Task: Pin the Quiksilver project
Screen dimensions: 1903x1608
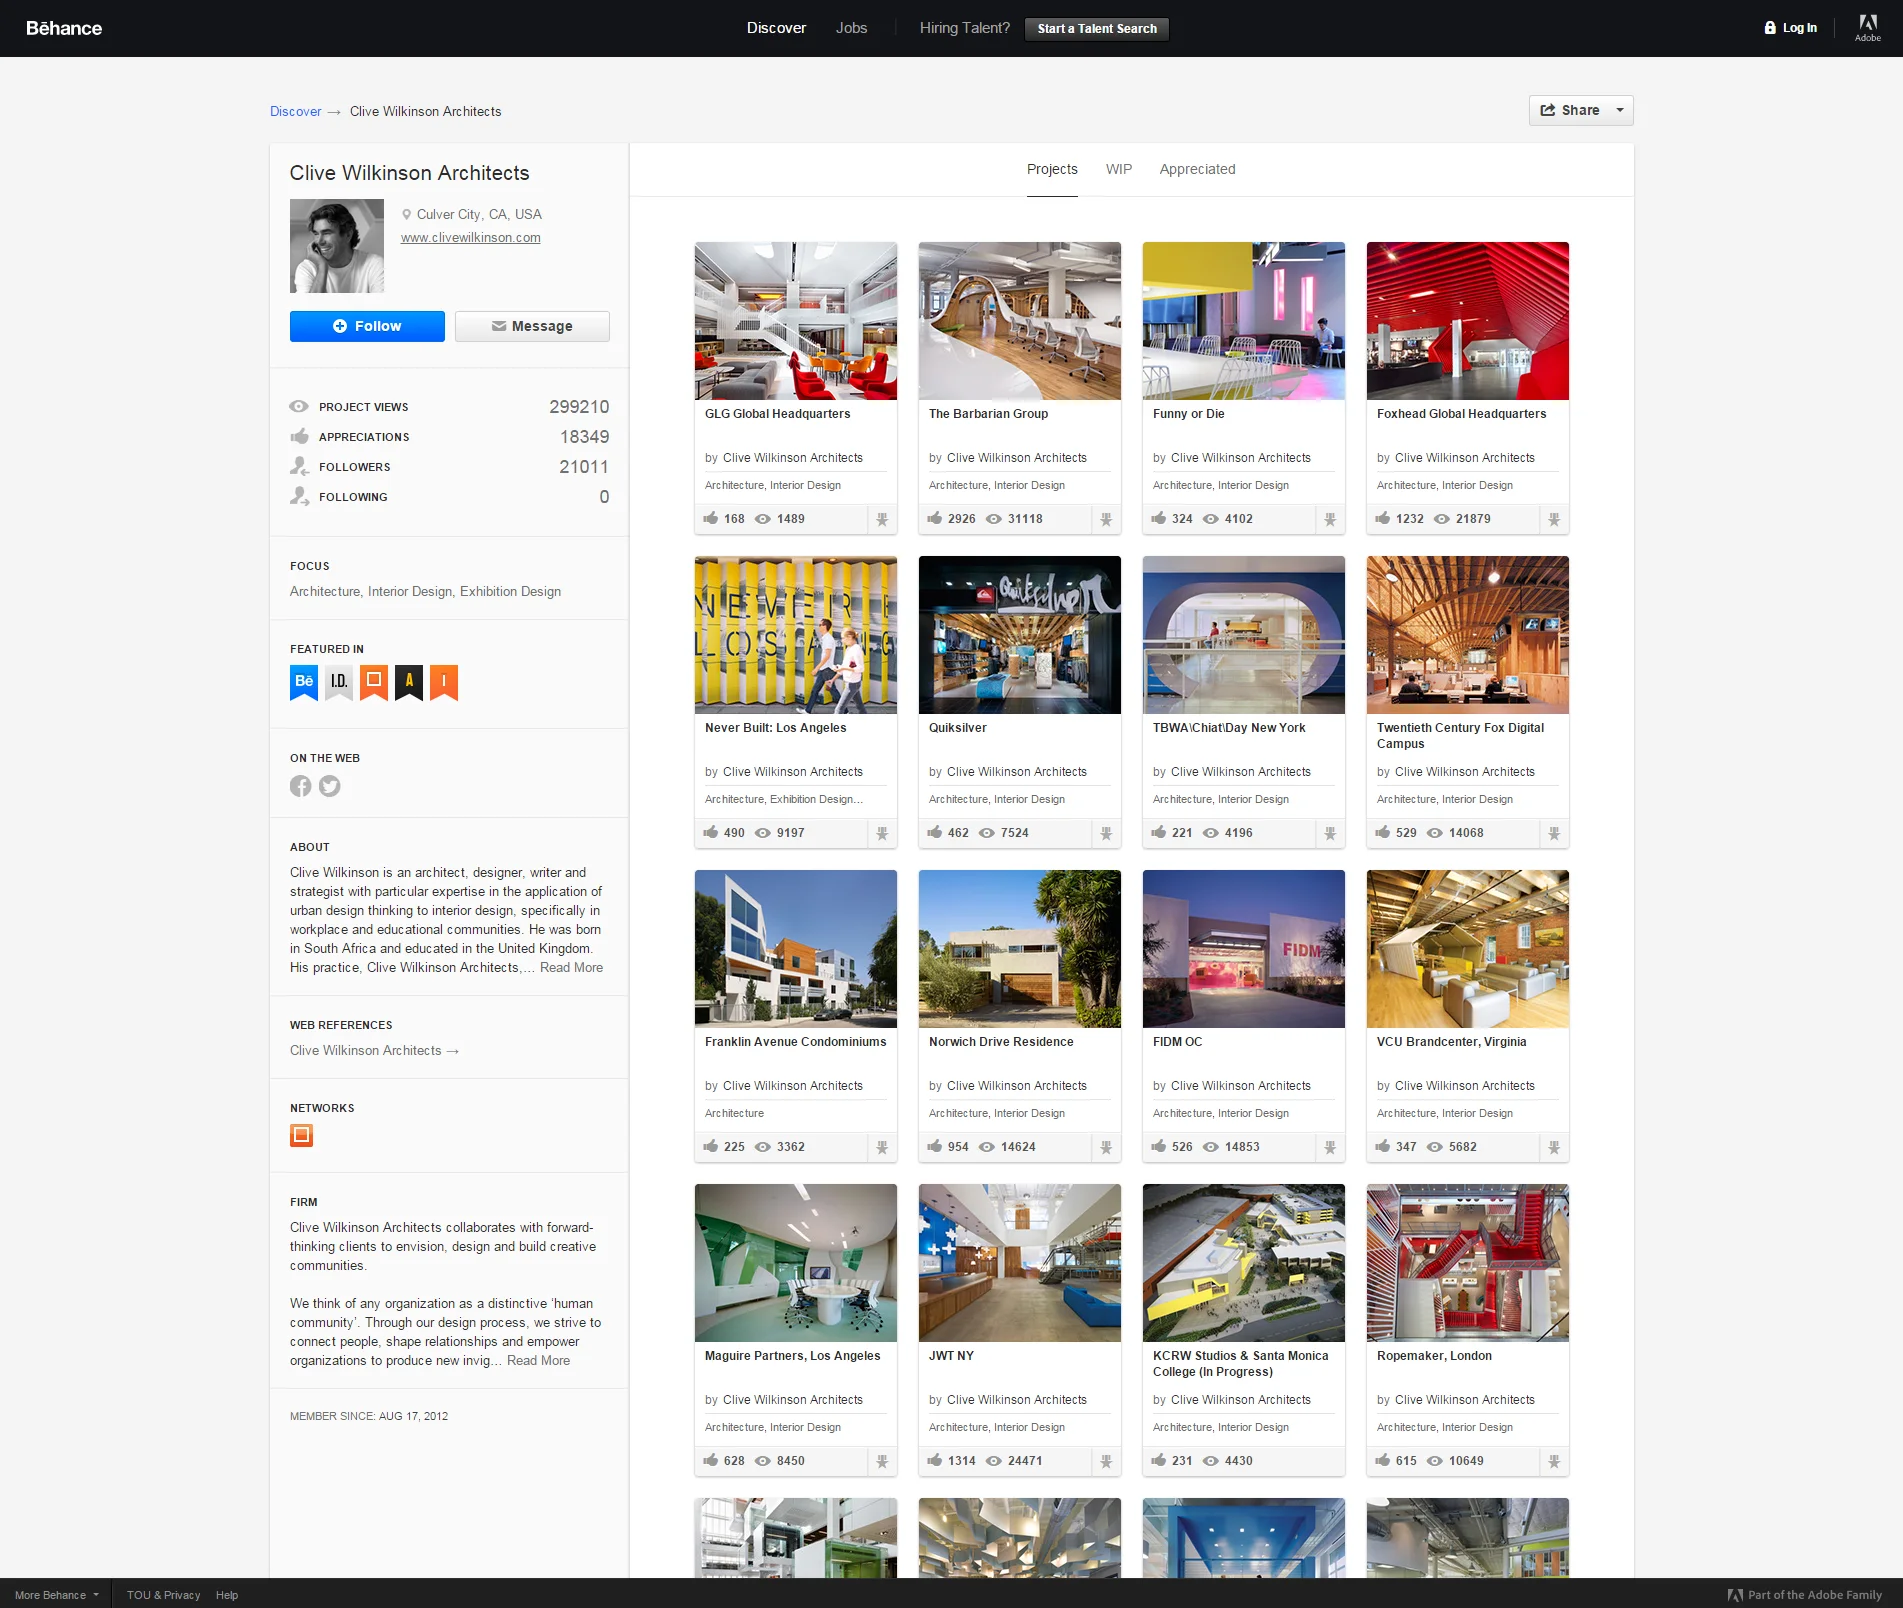Action: 1106,833
